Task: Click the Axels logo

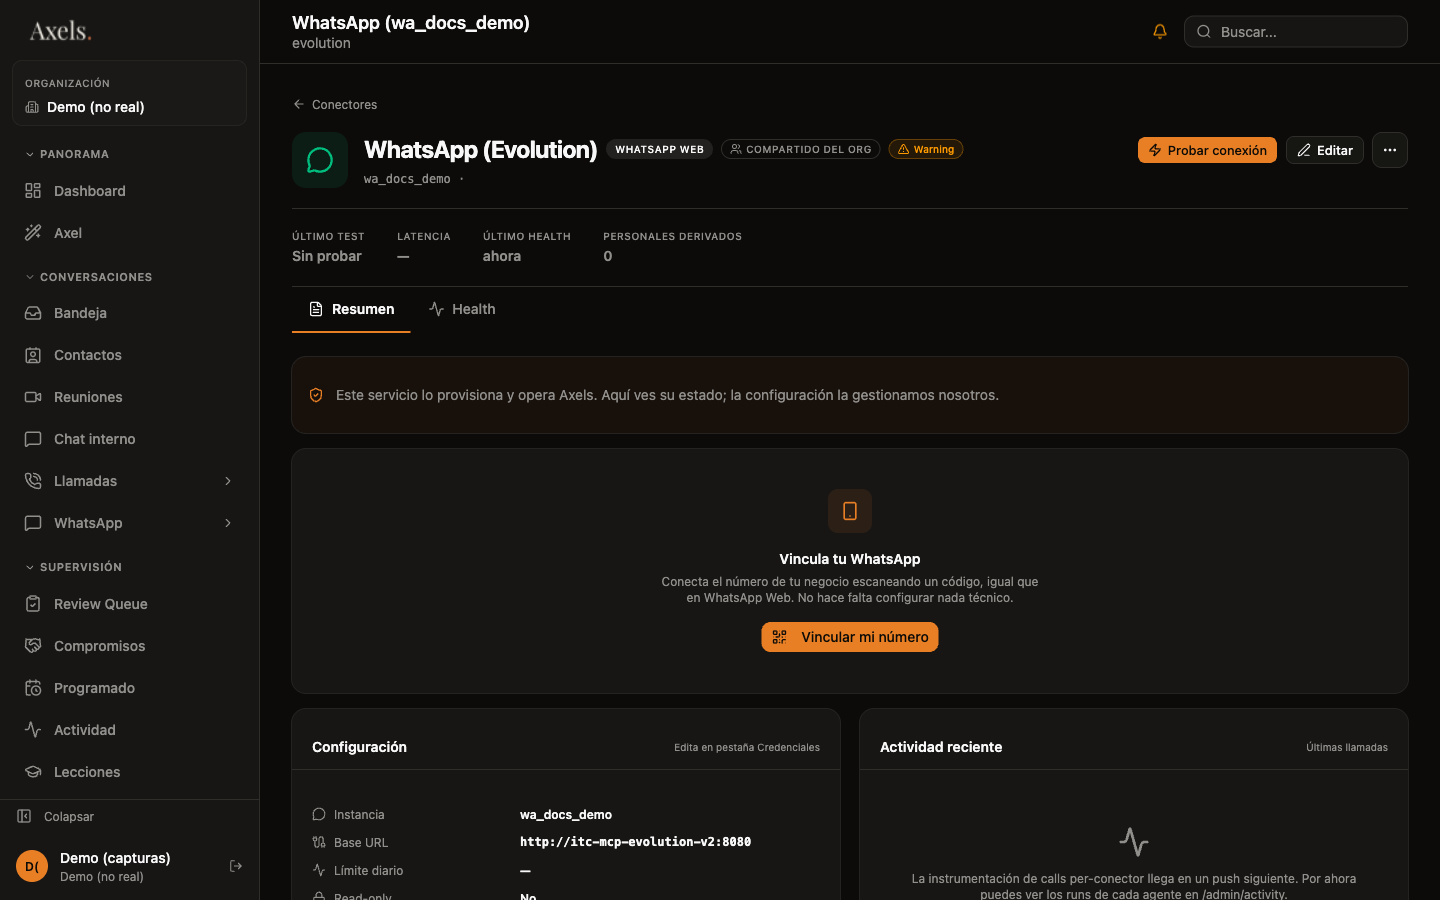Action: pos(60,31)
